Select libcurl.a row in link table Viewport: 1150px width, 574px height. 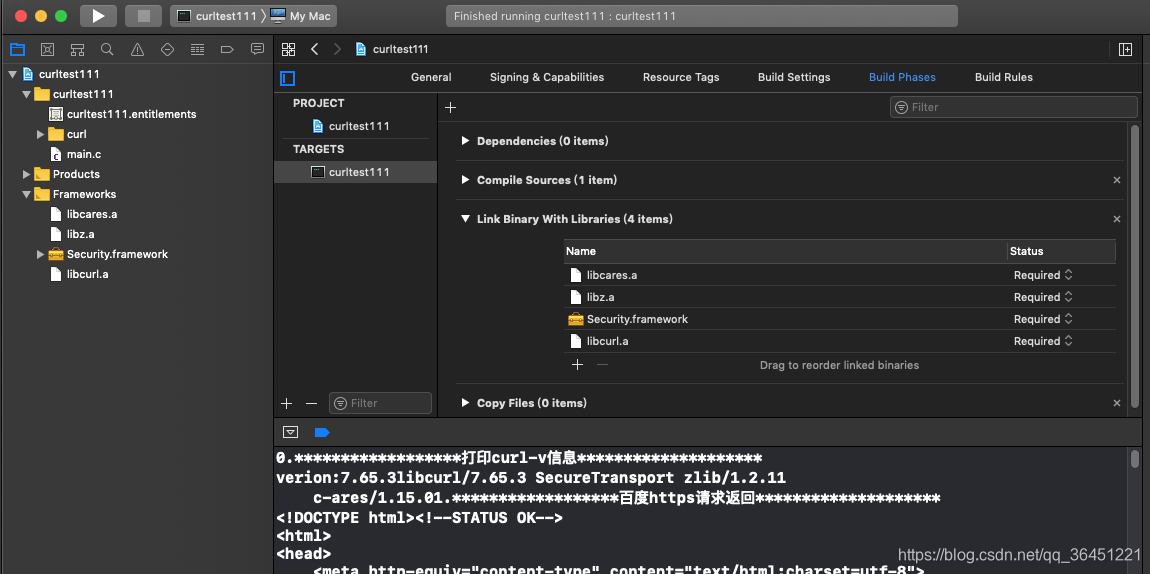click(840, 341)
